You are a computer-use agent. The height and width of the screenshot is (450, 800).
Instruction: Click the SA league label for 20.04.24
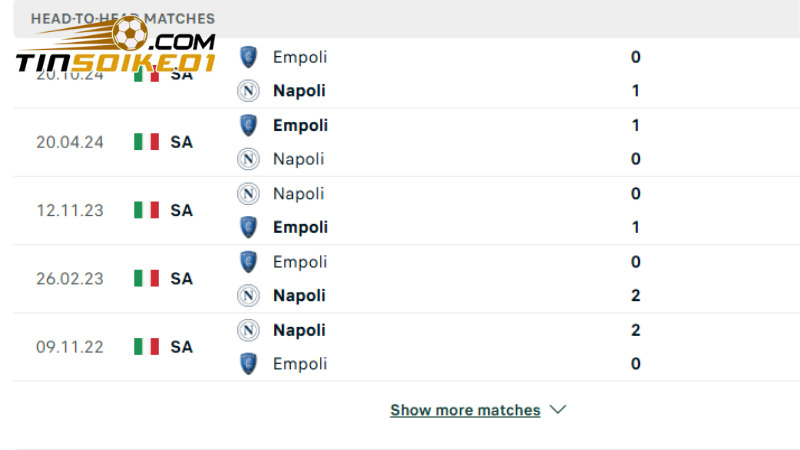click(x=181, y=142)
